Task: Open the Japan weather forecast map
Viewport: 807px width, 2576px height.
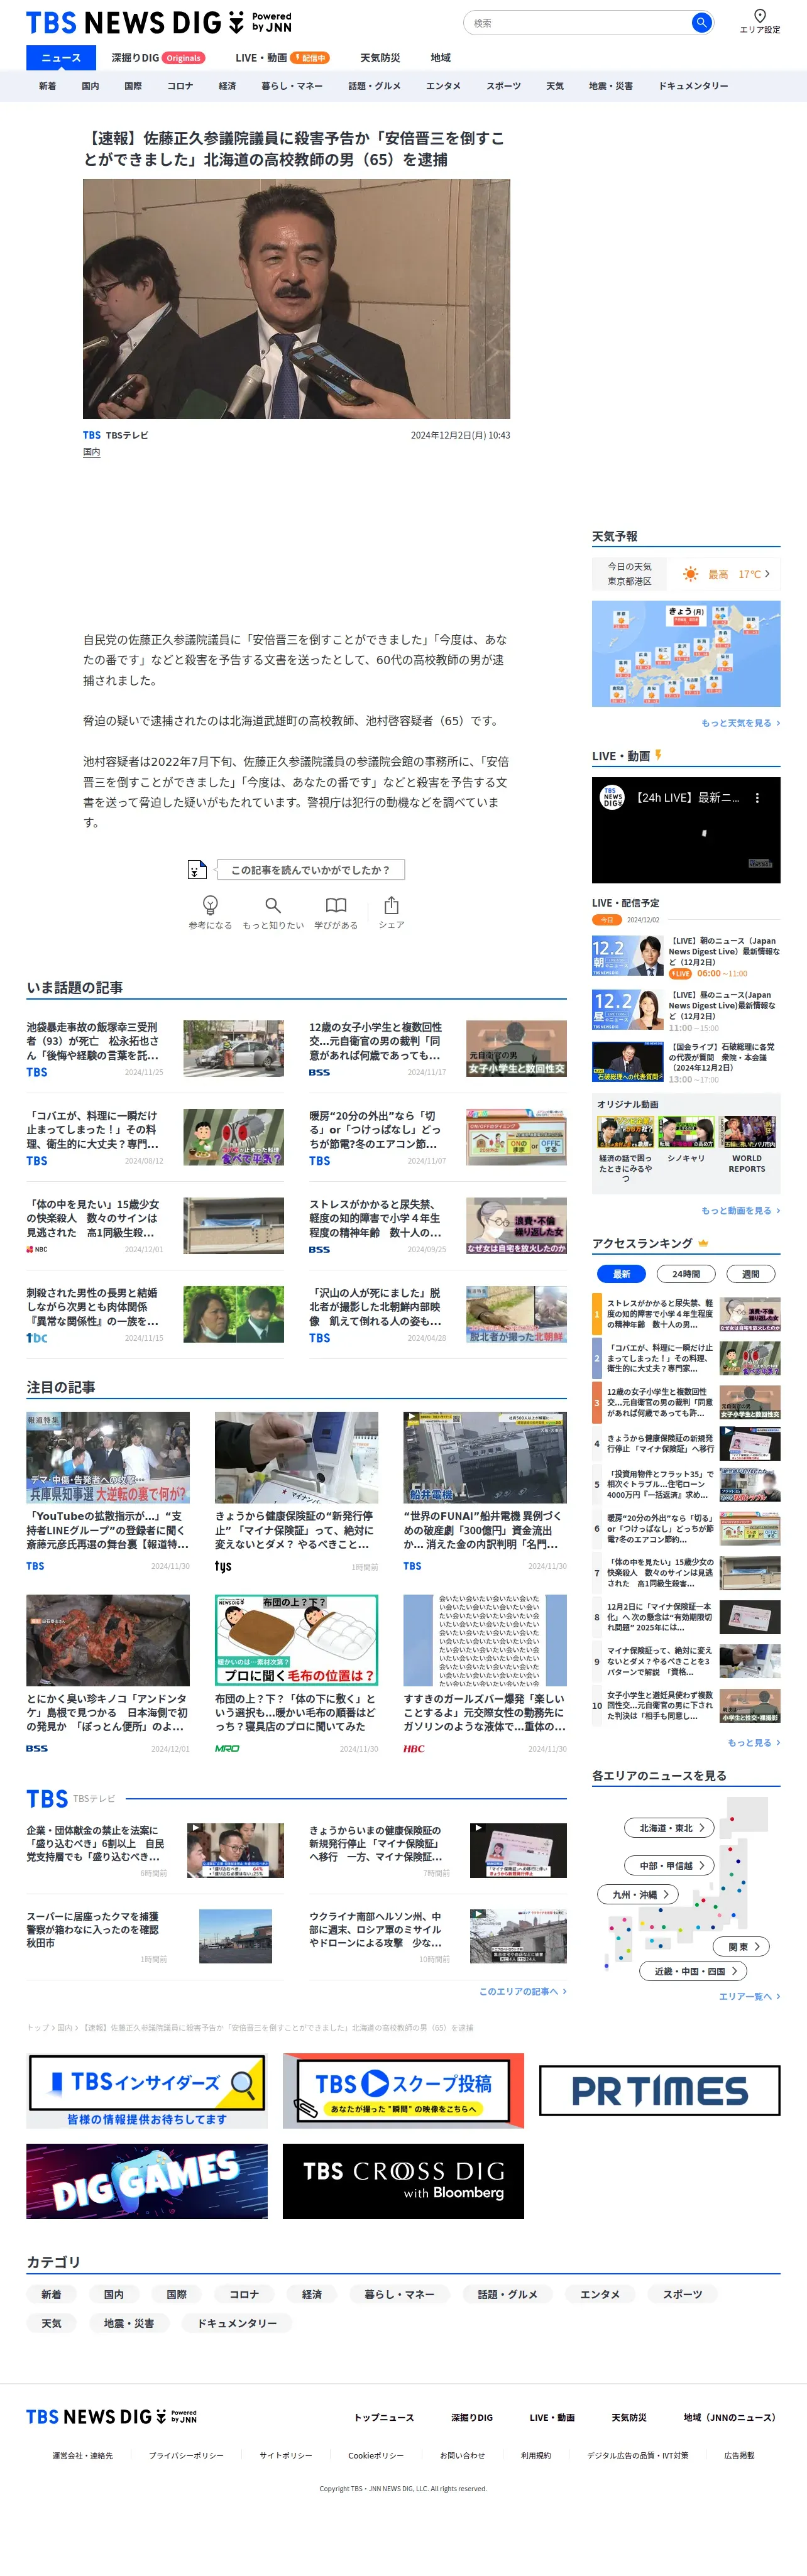Action: [686, 653]
